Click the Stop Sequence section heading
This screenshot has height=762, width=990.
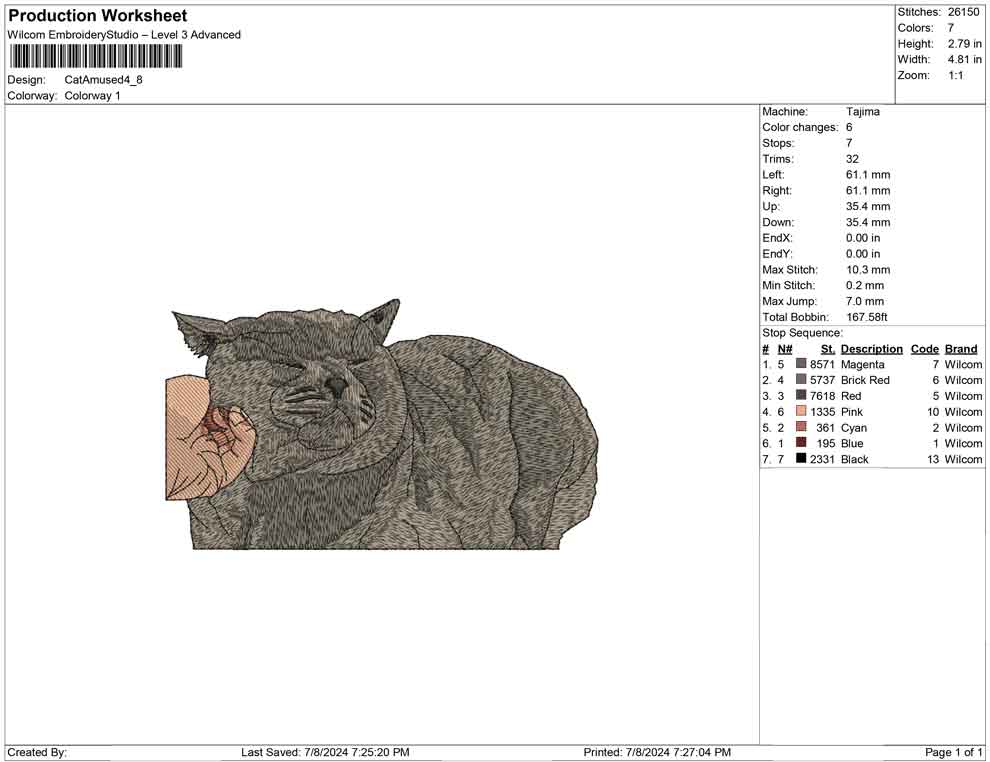pos(800,332)
